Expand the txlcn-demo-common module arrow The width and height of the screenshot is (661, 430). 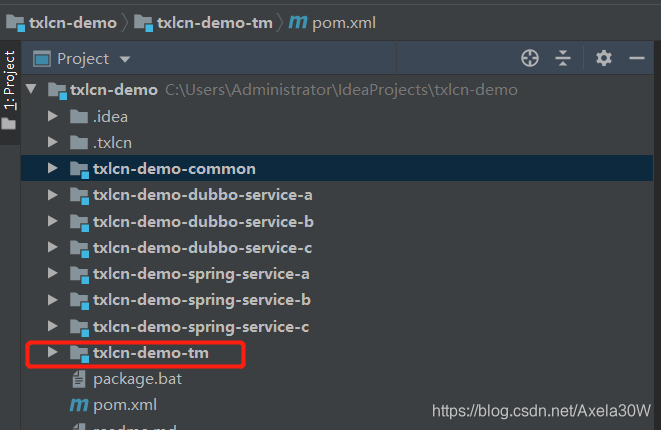pos(54,169)
